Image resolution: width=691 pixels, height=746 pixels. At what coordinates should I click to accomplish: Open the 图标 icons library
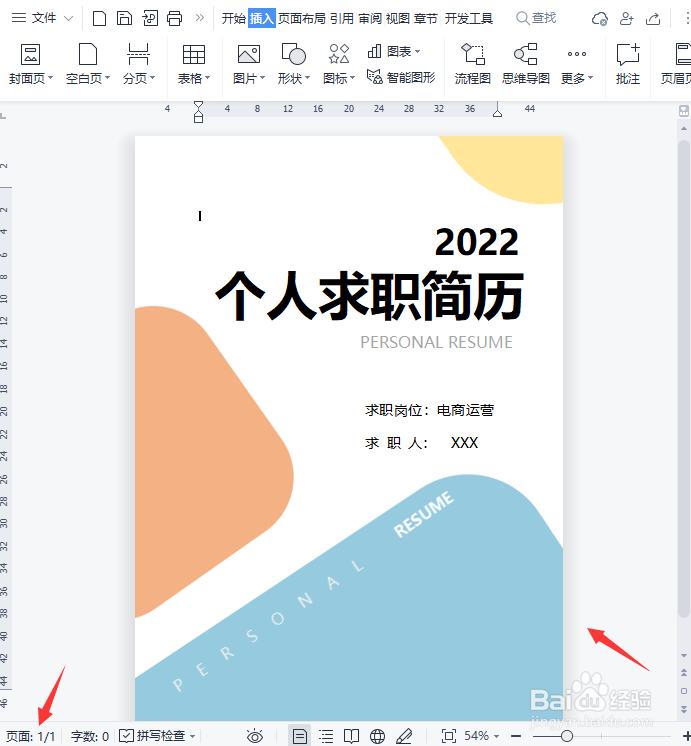click(x=339, y=64)
